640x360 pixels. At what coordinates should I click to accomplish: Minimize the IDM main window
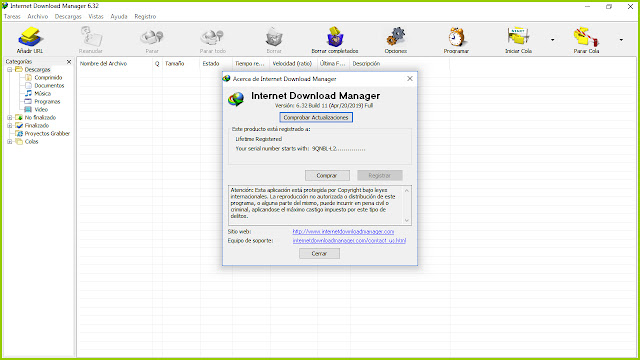[587, 7]
